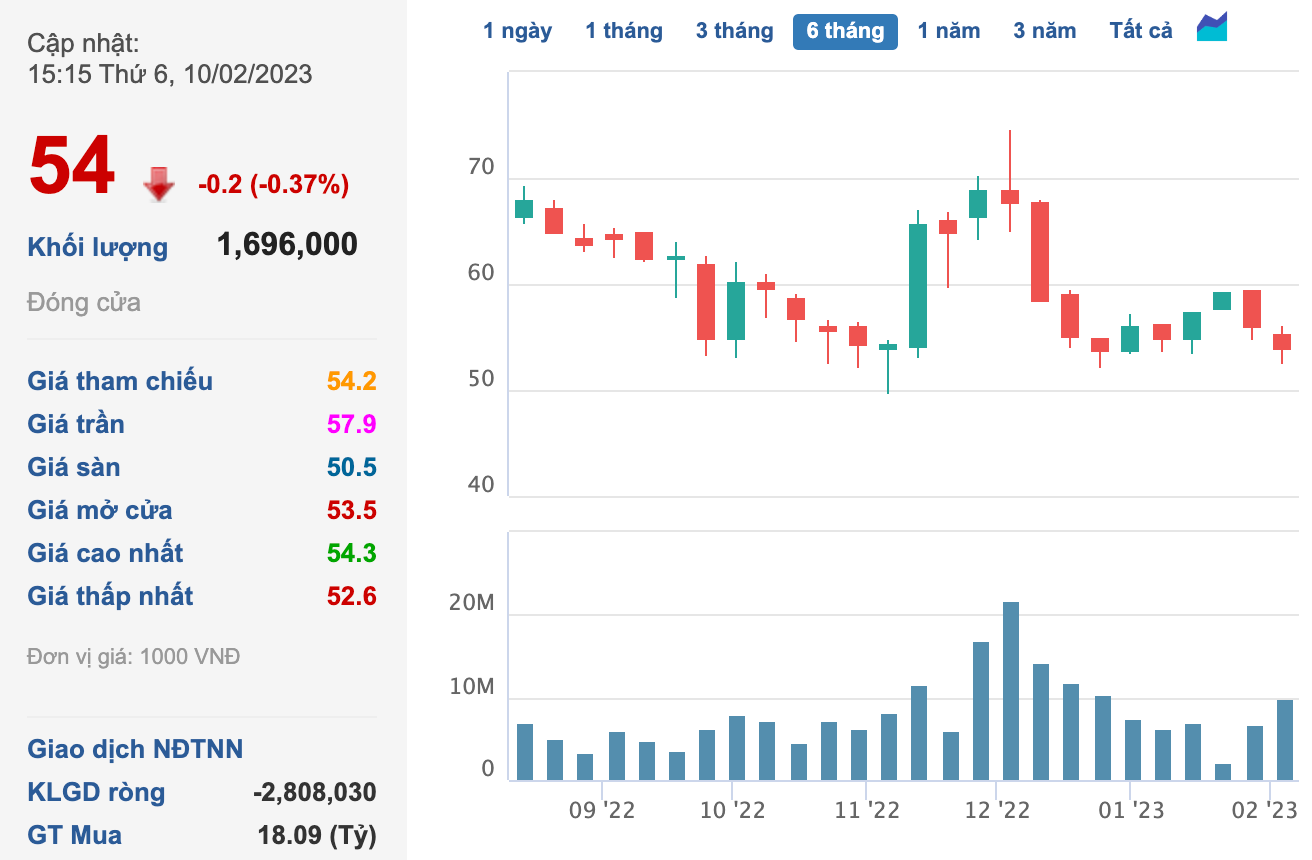Show the 3 tháng chart view
The width and height of the screenshot is (1312, 860).
pyautogui.click(x=734, y=31)
